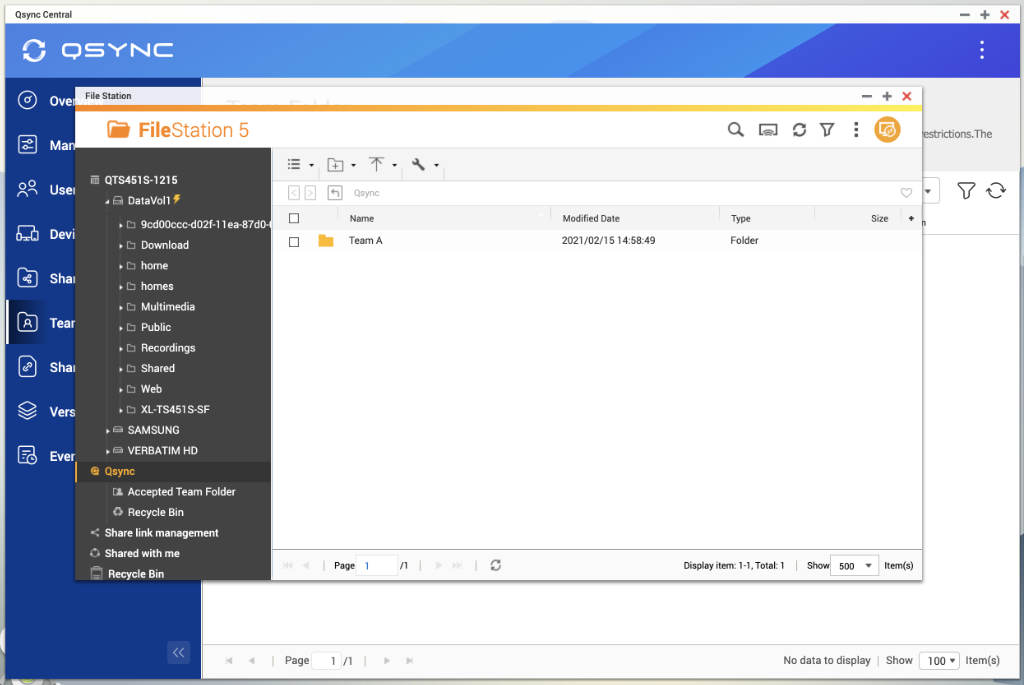Click the Version Control layers icon in the sidebar
The image size is (1024, 685).
[27, 411]
